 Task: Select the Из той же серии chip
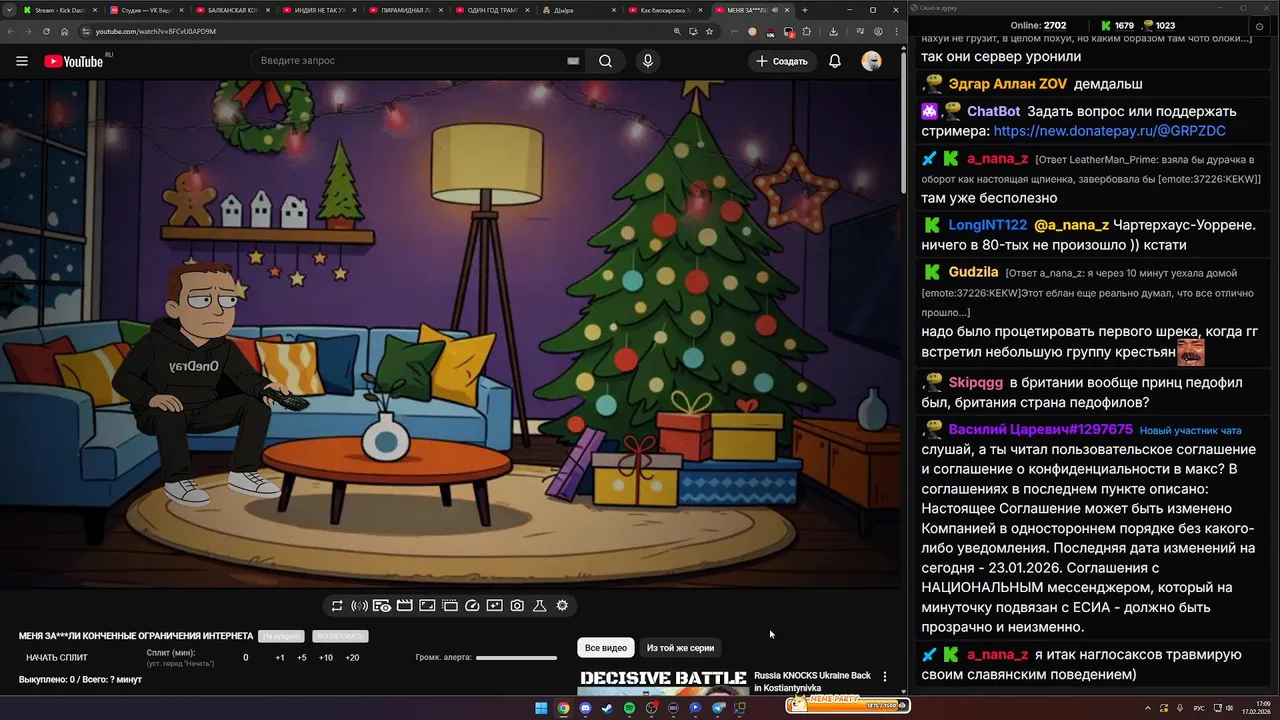tap(680, 648)
